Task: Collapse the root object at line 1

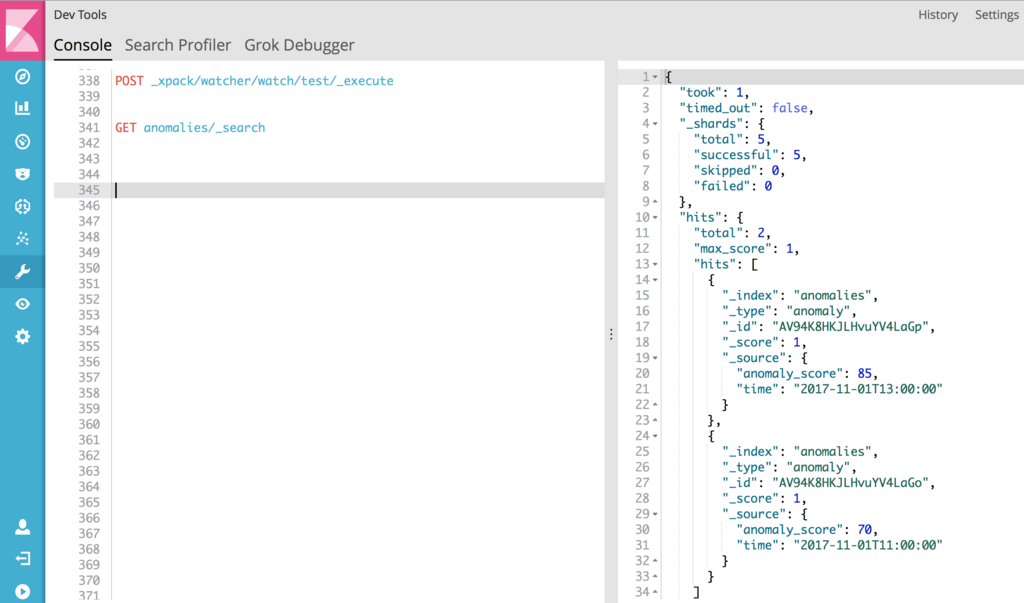Action: coord(655,77)
